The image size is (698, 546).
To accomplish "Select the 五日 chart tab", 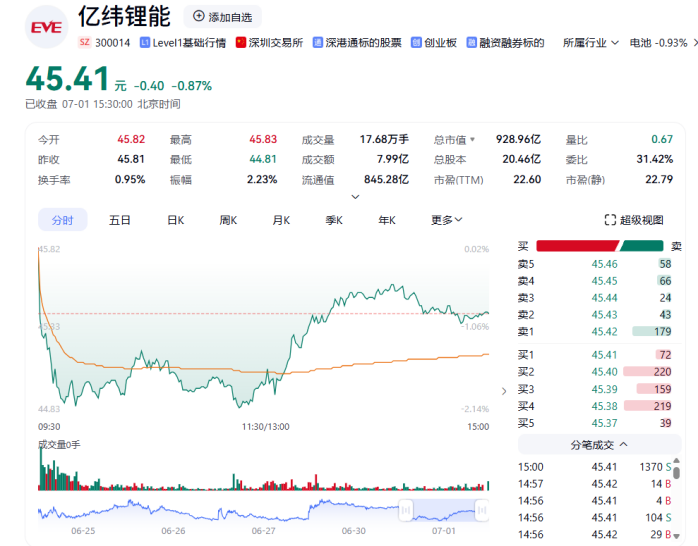I will coord(120,220).
